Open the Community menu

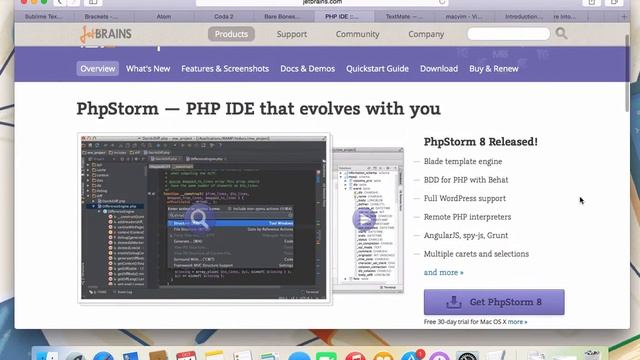click(358, 34)
